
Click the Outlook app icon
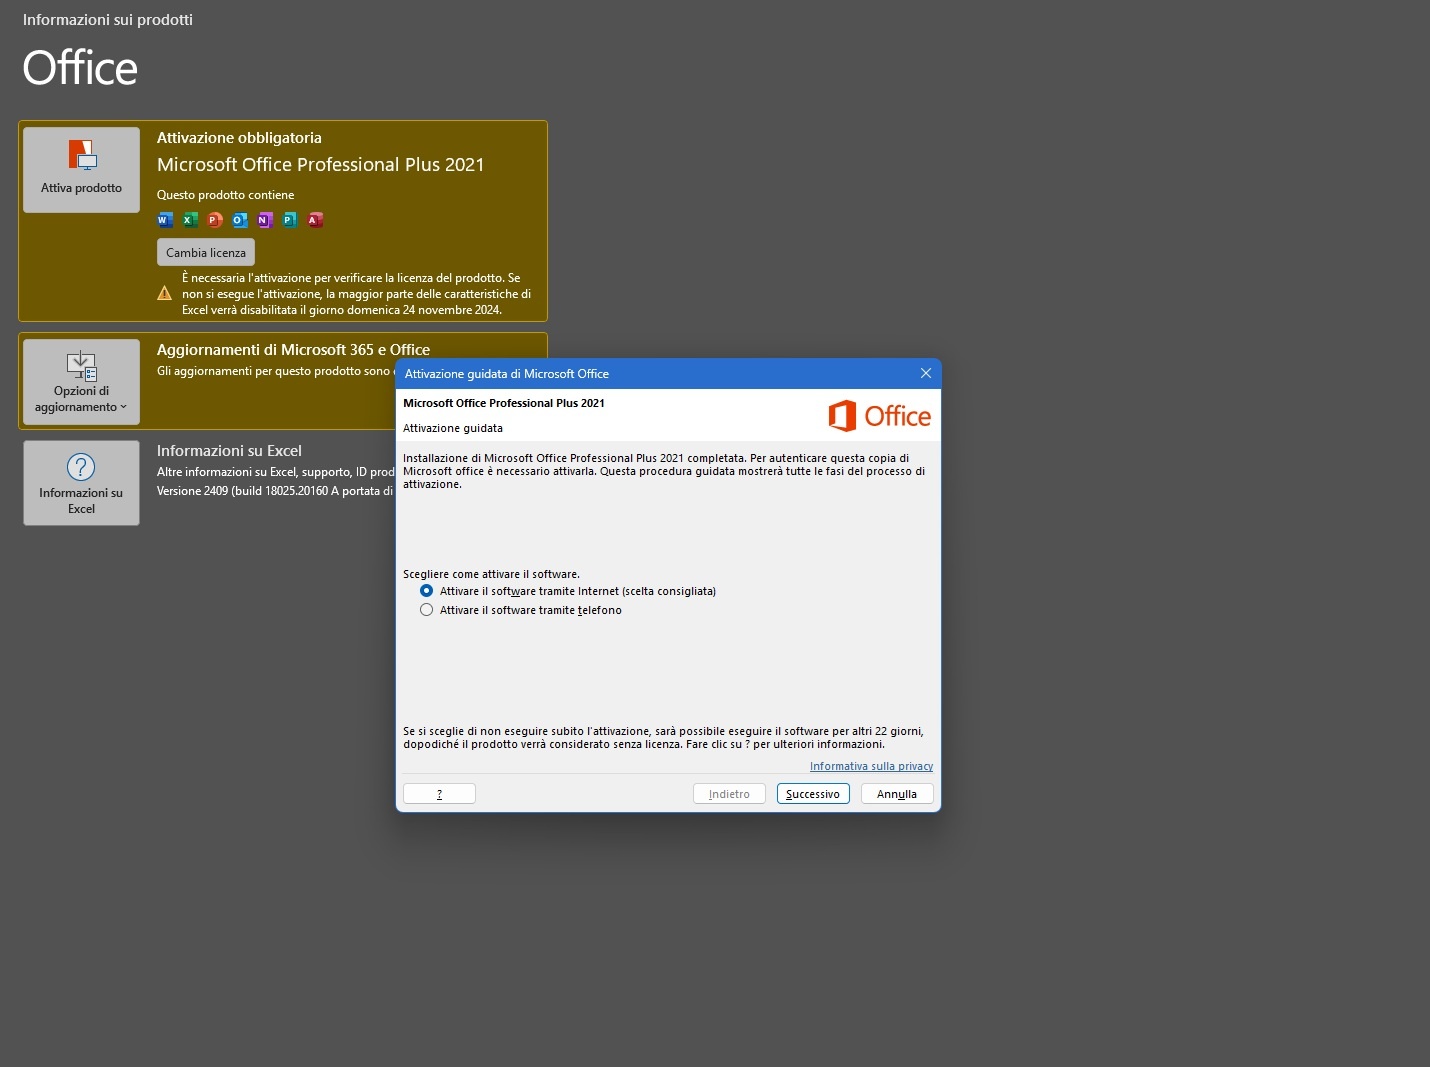click(240, 220)
